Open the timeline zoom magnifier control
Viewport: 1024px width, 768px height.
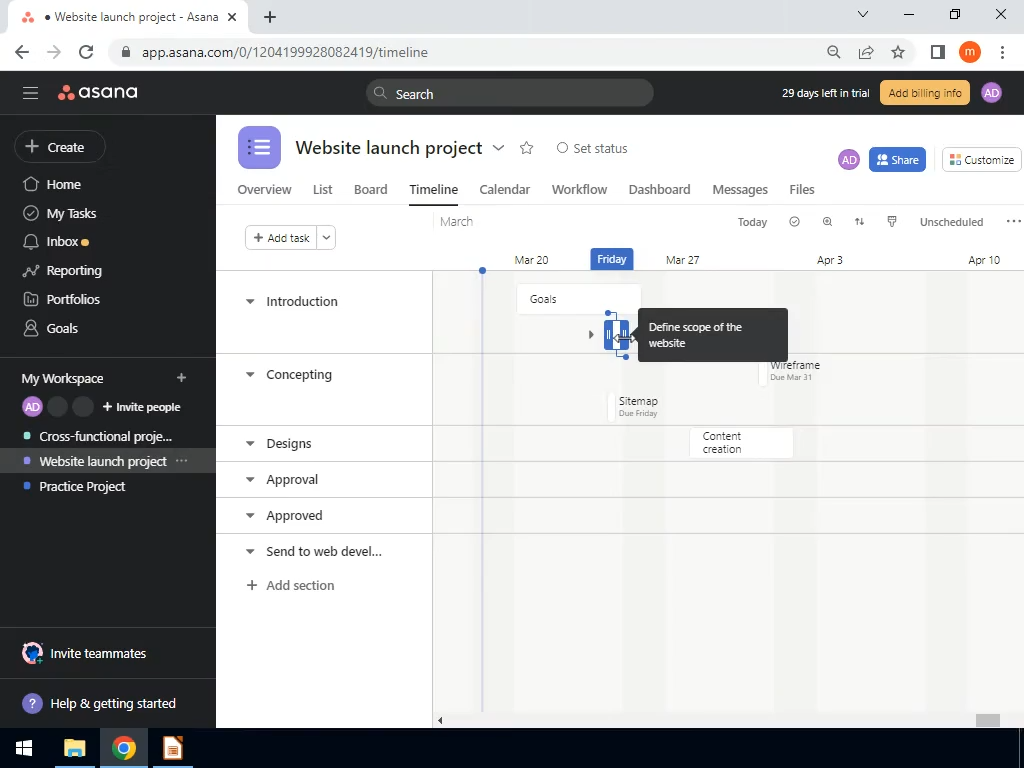pyautogui.click(x=827, y=222)
